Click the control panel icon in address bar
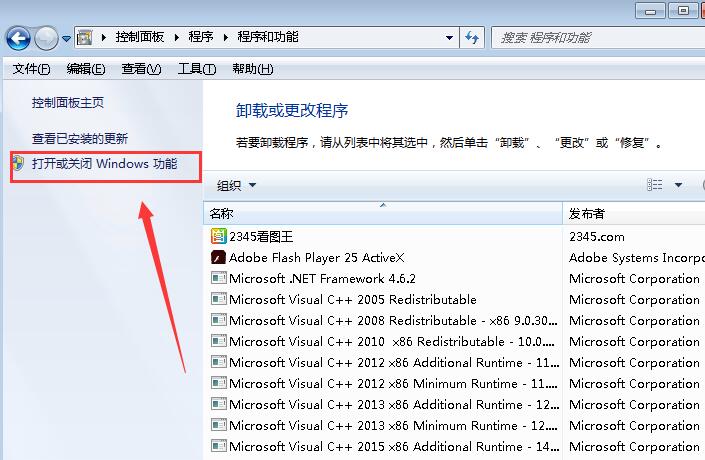 pyautogui.click(x=85, y=38)
